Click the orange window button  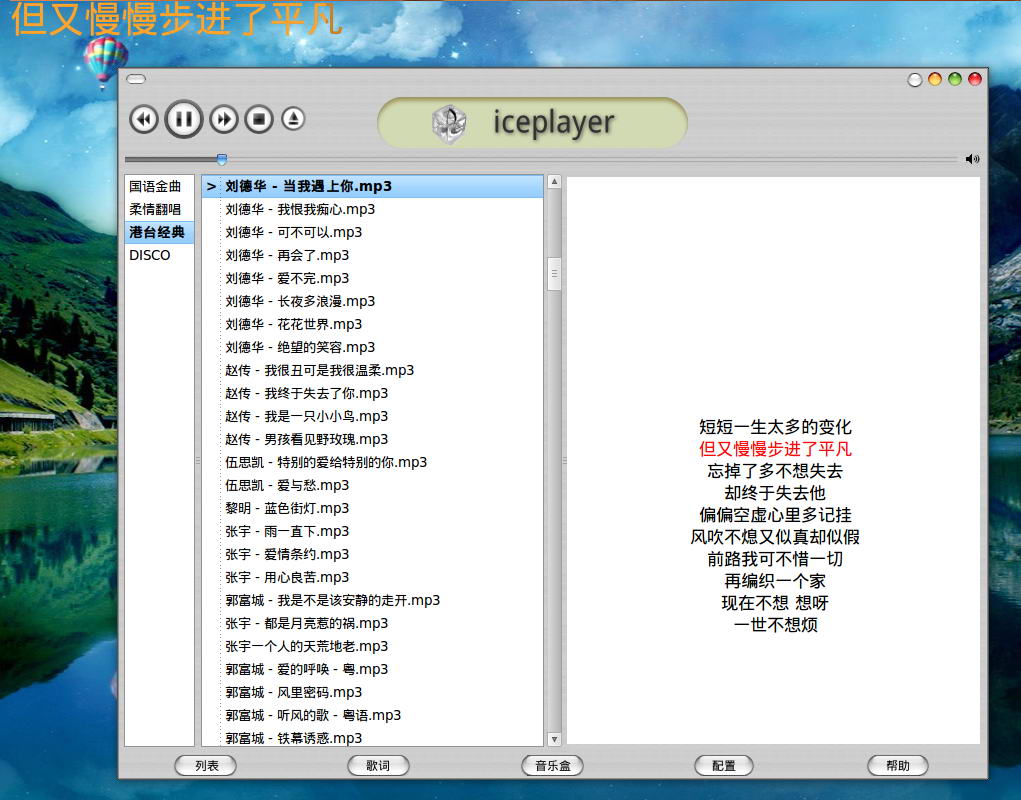(x=934, y=79)
